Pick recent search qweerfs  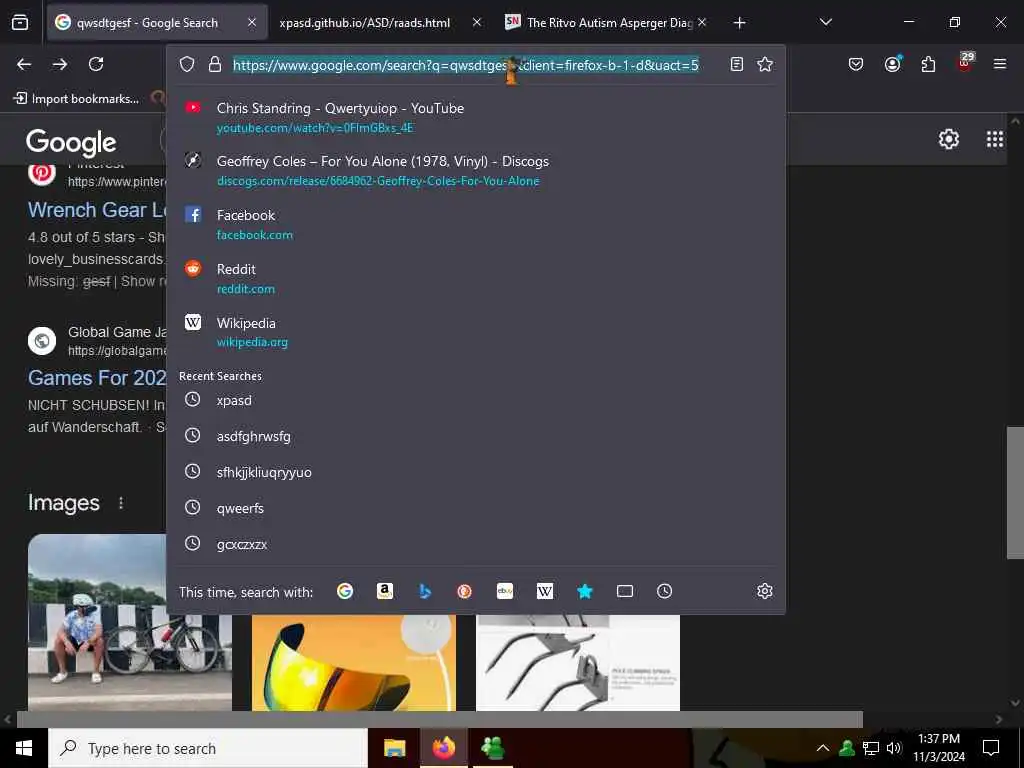[475, 508]
